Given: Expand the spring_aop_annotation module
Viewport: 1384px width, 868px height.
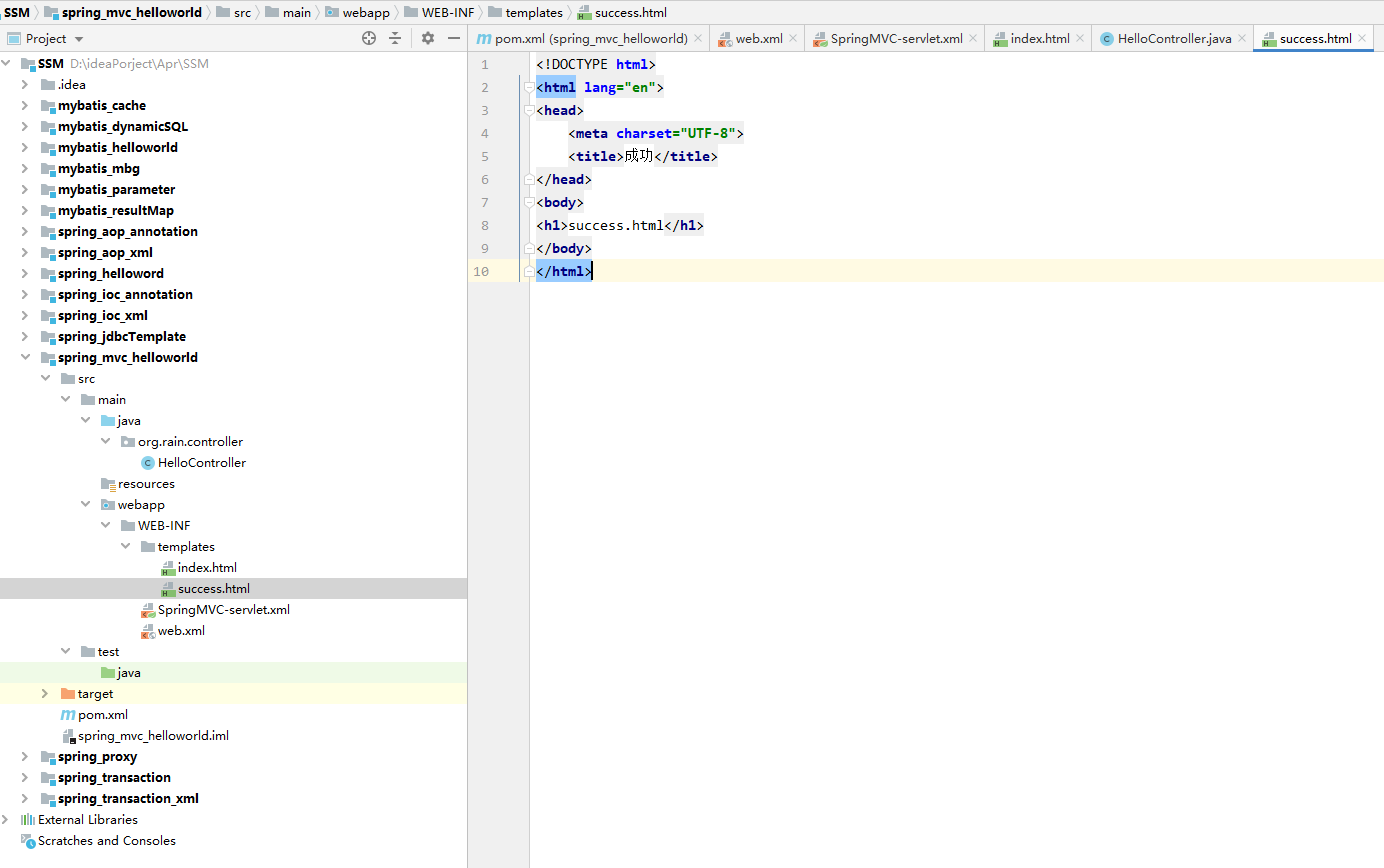Looking at the screenshot, I should point(25,231).
